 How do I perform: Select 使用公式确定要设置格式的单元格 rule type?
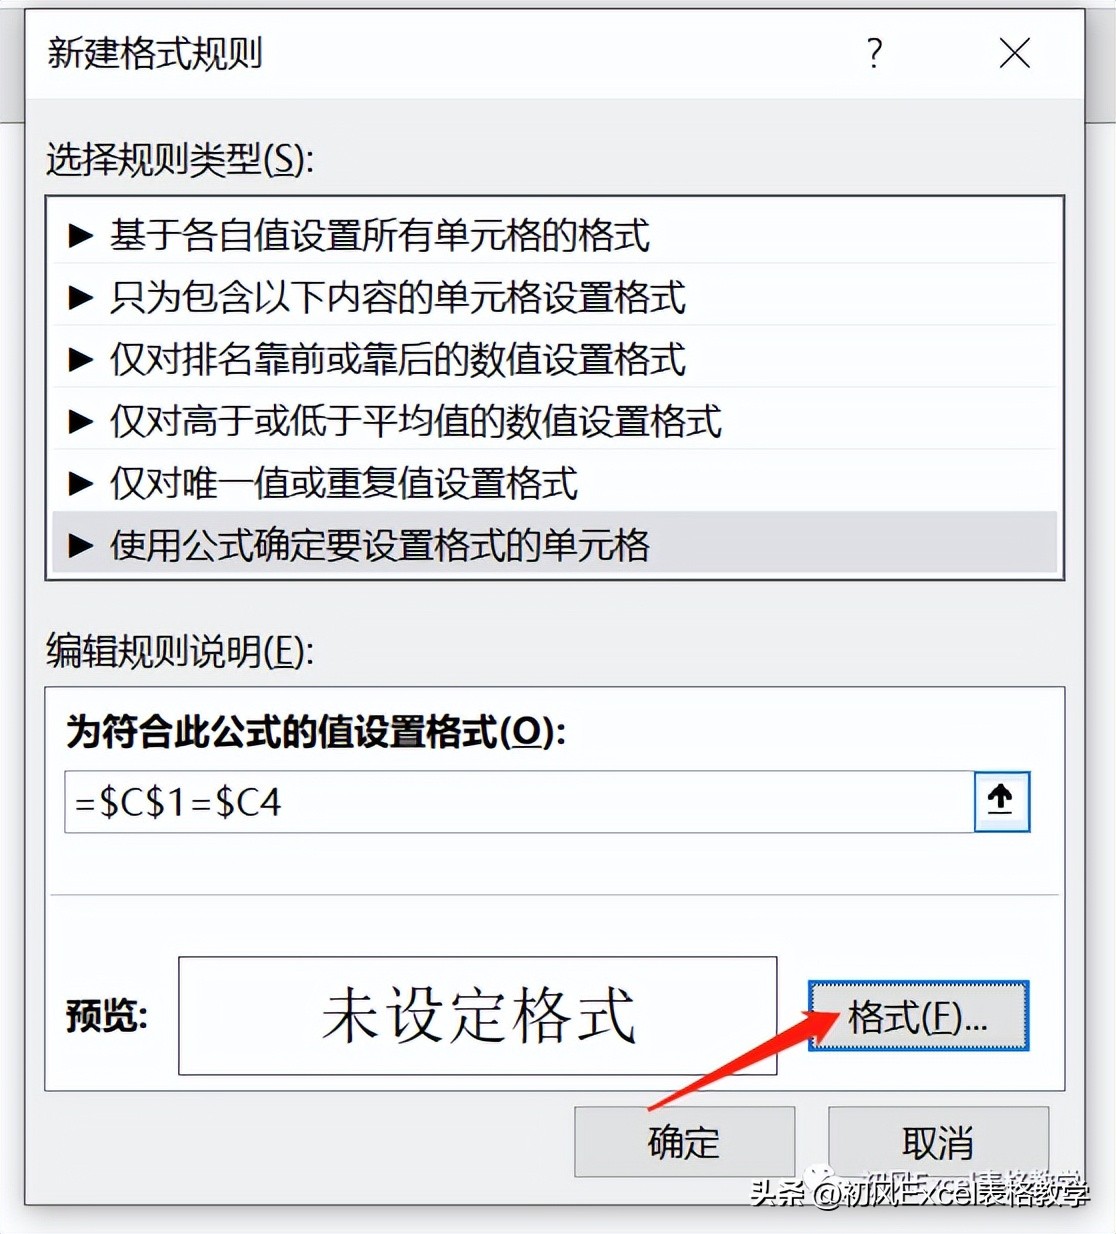tap(555, 544)
